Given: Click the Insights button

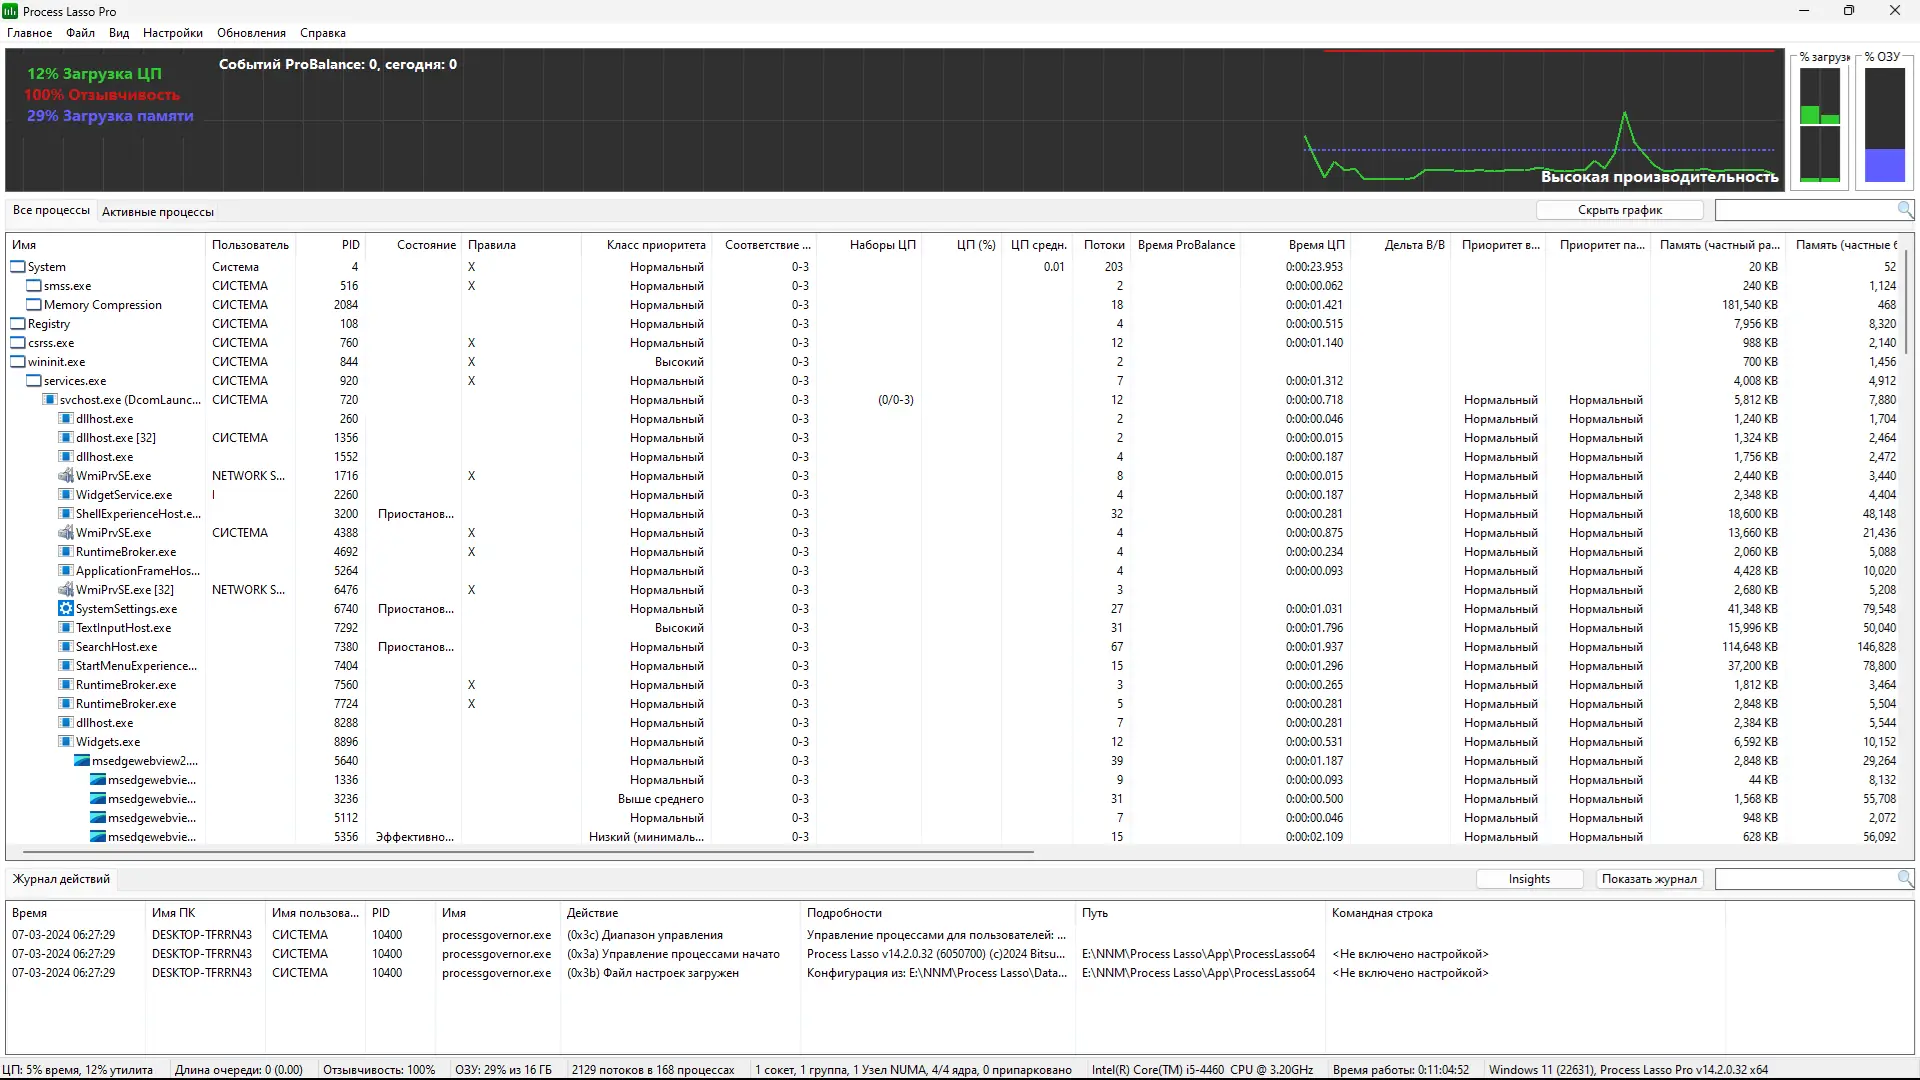Looking at the screenshot, I should [1529, 879].
